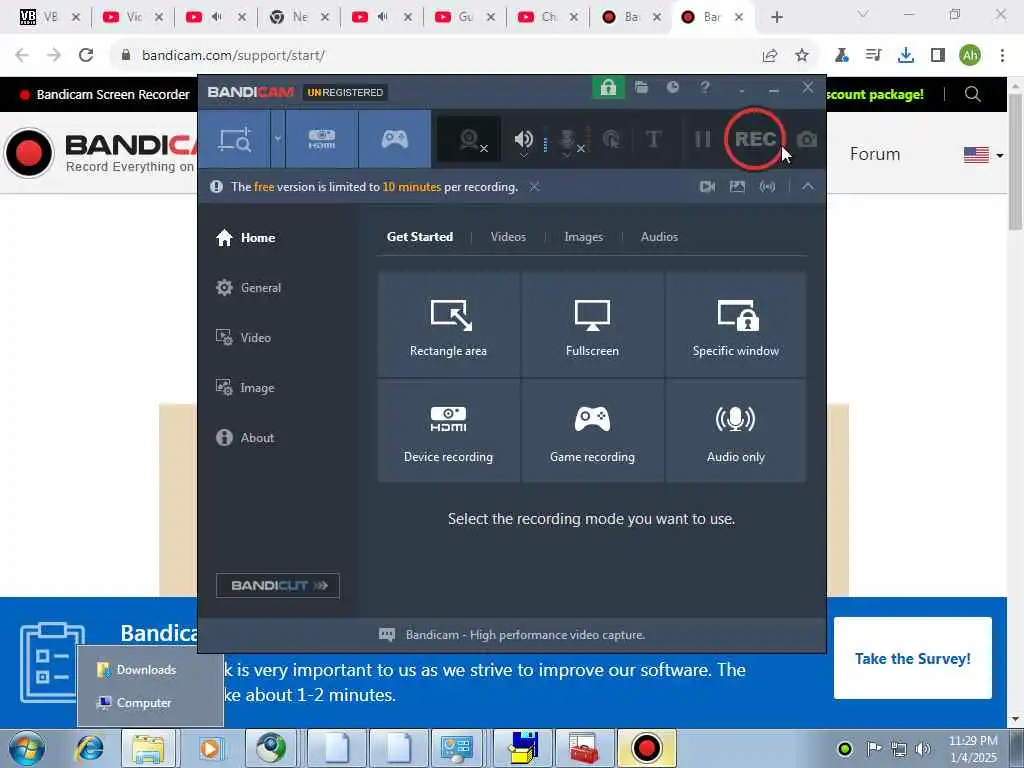Image resolution: width=1024 pixels, height=768 pixels.
Task: Choose Fullscreen recording mode
Action: point(592,325)
